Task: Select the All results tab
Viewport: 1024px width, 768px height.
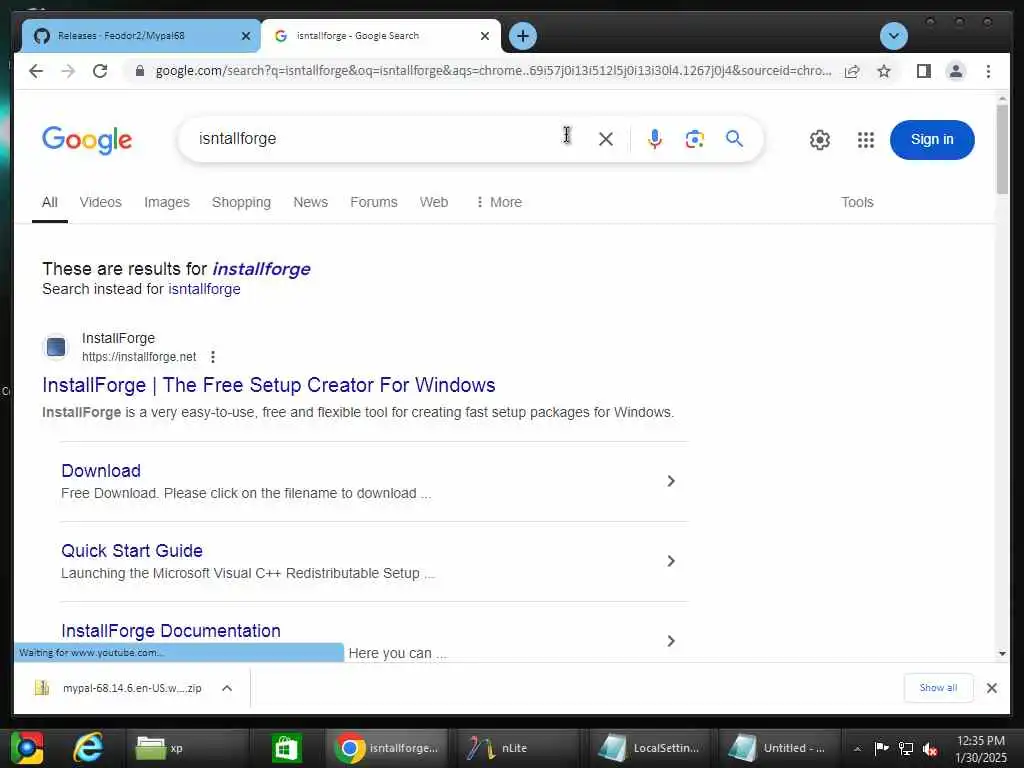Action: [50, 202]
